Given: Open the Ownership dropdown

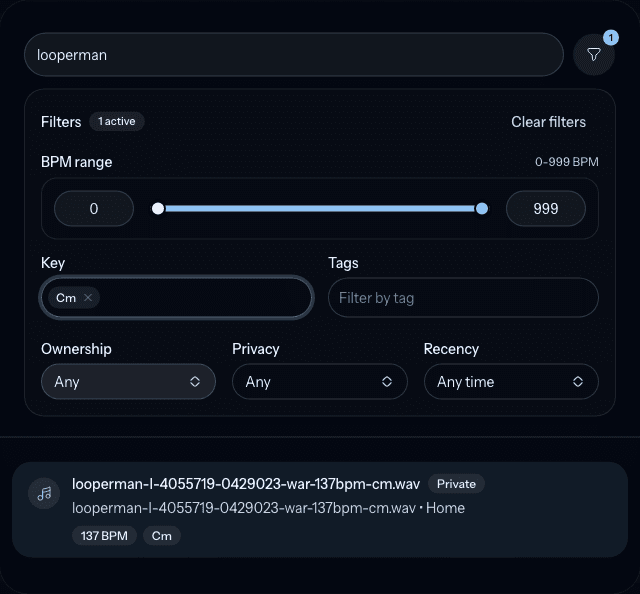Looking at the screenshot, I should [128, 382].
